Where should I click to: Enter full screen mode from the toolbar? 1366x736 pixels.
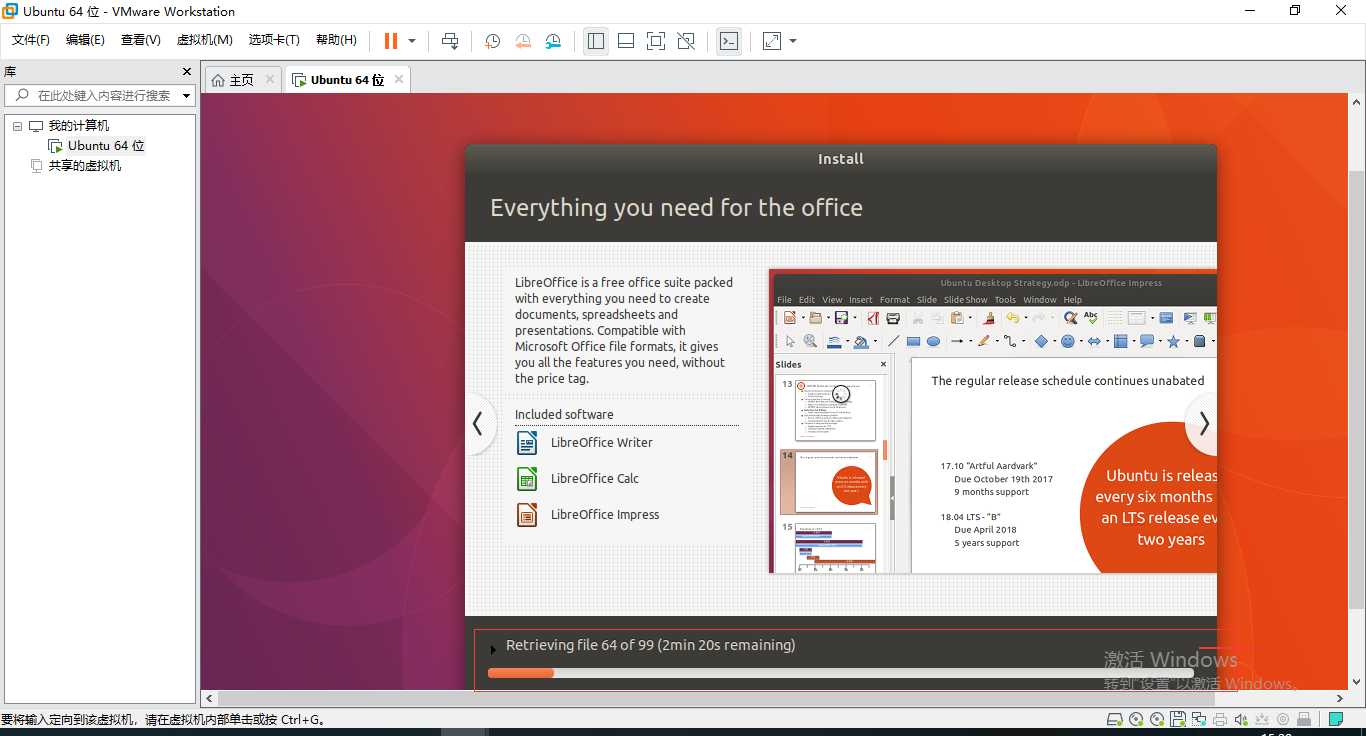tap(656, 41)
